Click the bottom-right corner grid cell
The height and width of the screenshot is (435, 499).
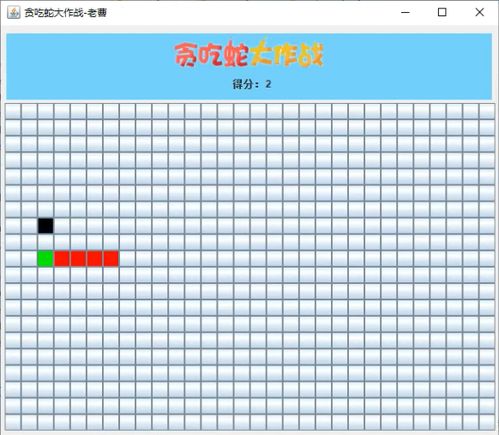tap(487, 422)
